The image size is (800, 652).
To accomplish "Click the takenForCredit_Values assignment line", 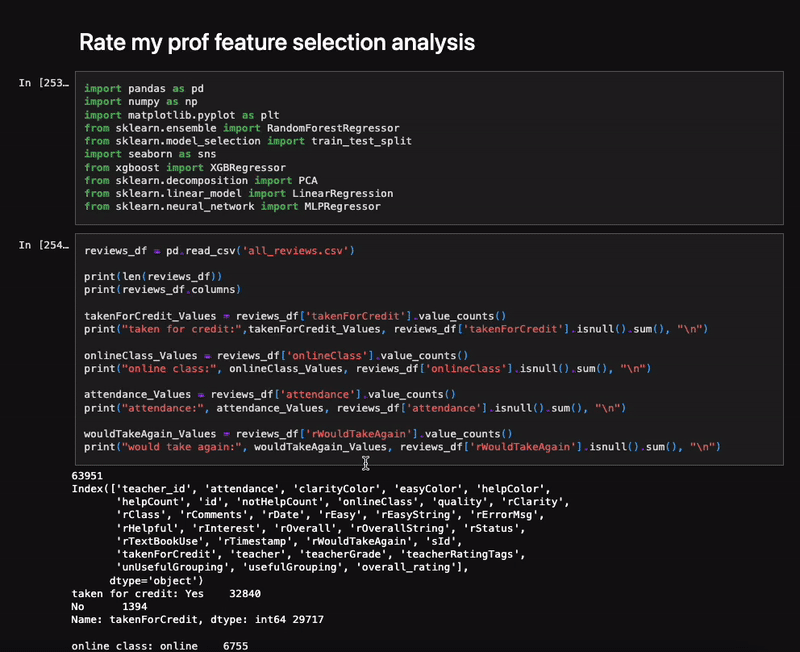I will click(295, 316).
